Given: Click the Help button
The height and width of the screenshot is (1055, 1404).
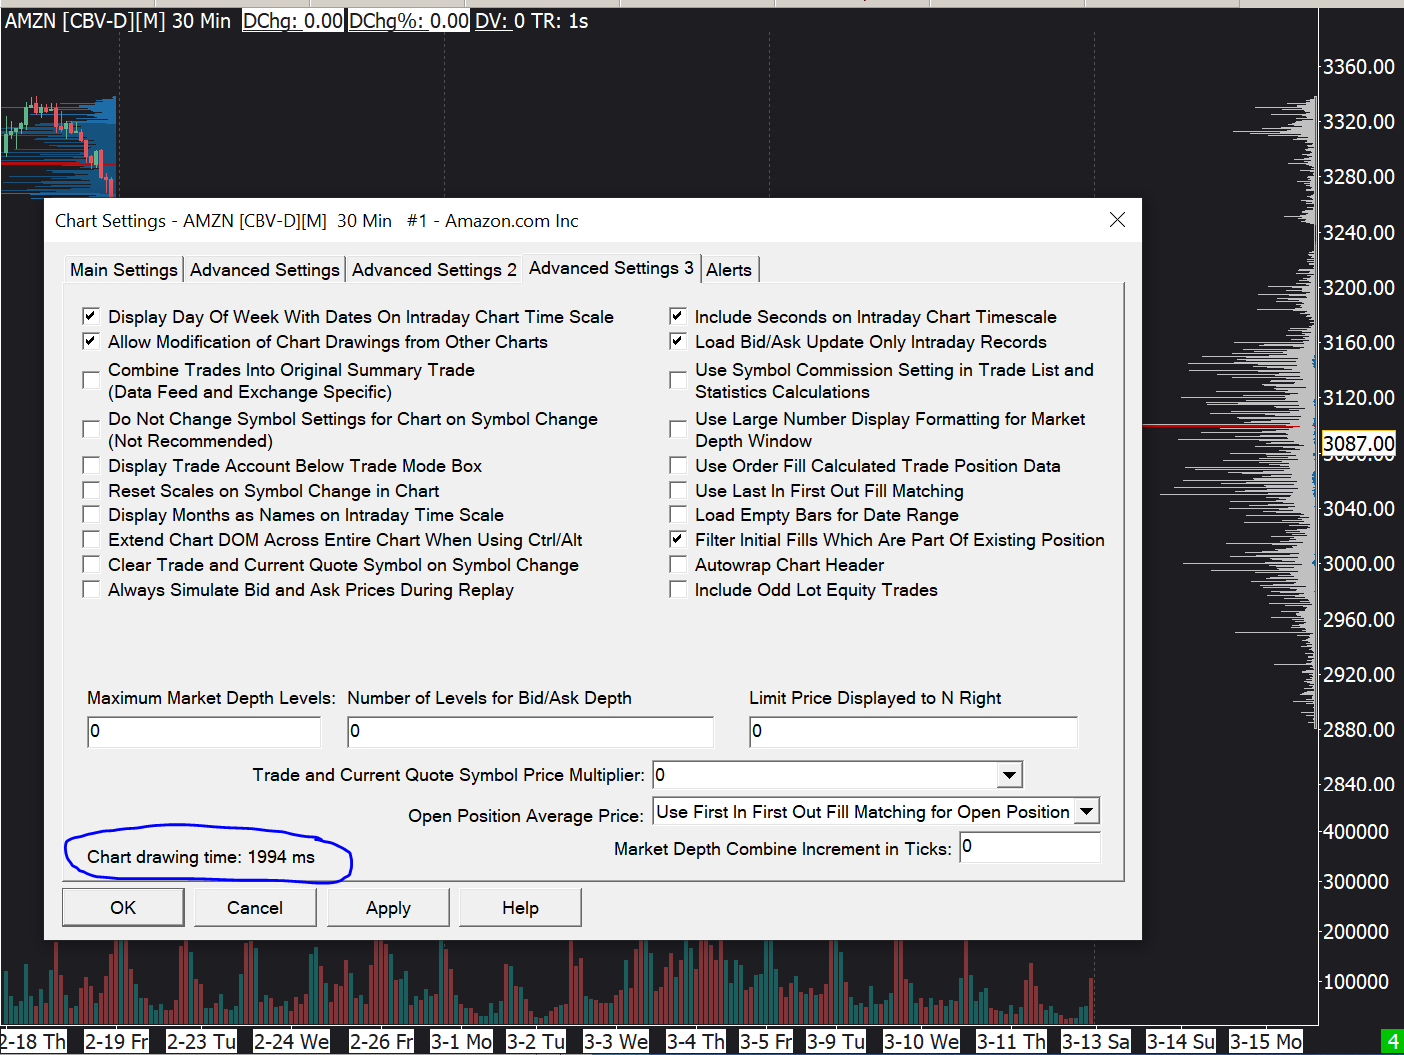Looking at the screenshot, I should point(520,908).
